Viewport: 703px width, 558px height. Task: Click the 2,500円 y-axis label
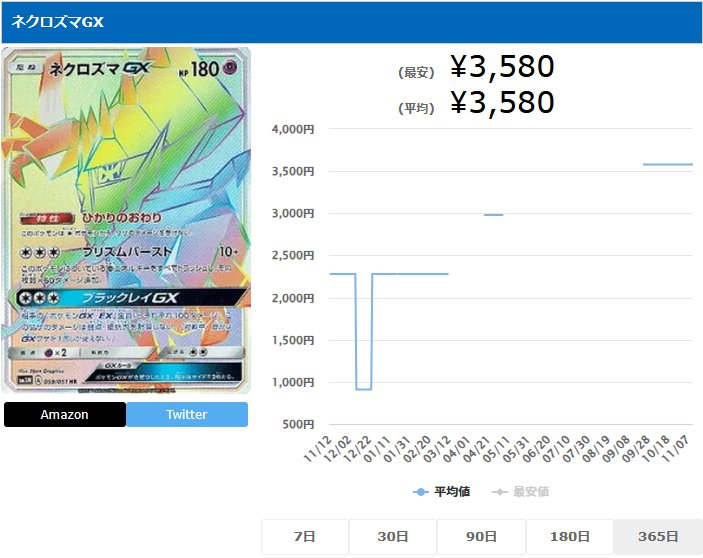(x=293, y=255)
